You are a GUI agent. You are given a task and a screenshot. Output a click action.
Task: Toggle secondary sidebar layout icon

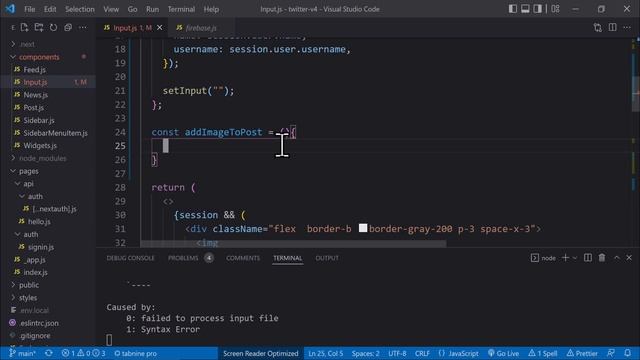[x=538, y=9]
